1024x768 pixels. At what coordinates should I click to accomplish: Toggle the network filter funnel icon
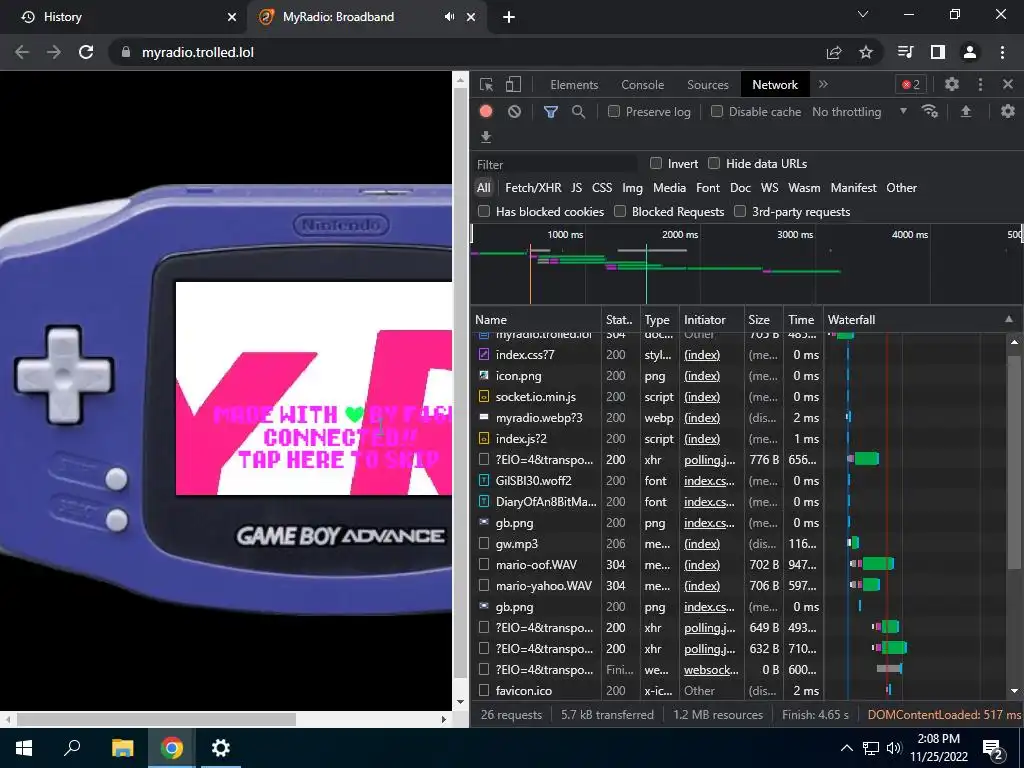pos(551,112)
